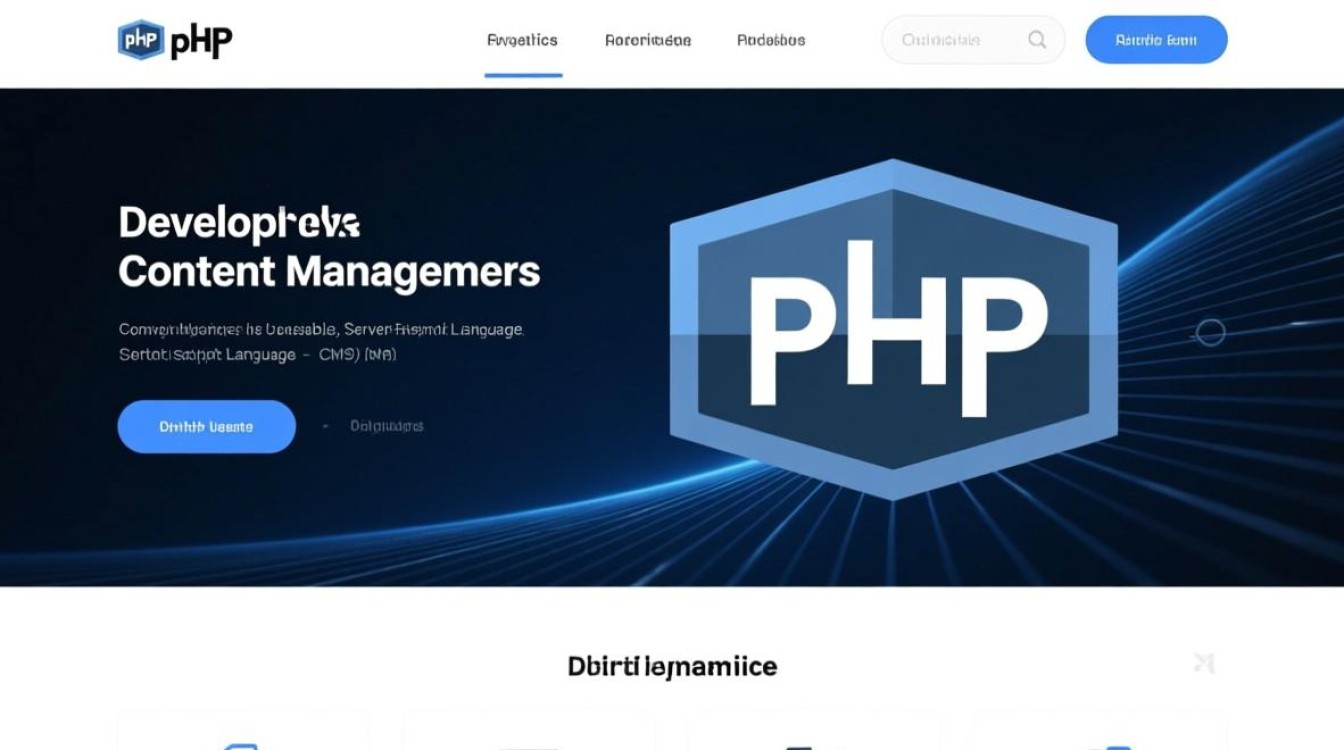Image resolution: width=1344 pixels, height=750 pixels.
Task: Click the "Content Managemers" hero headline
Action: (x=329, y=272)
